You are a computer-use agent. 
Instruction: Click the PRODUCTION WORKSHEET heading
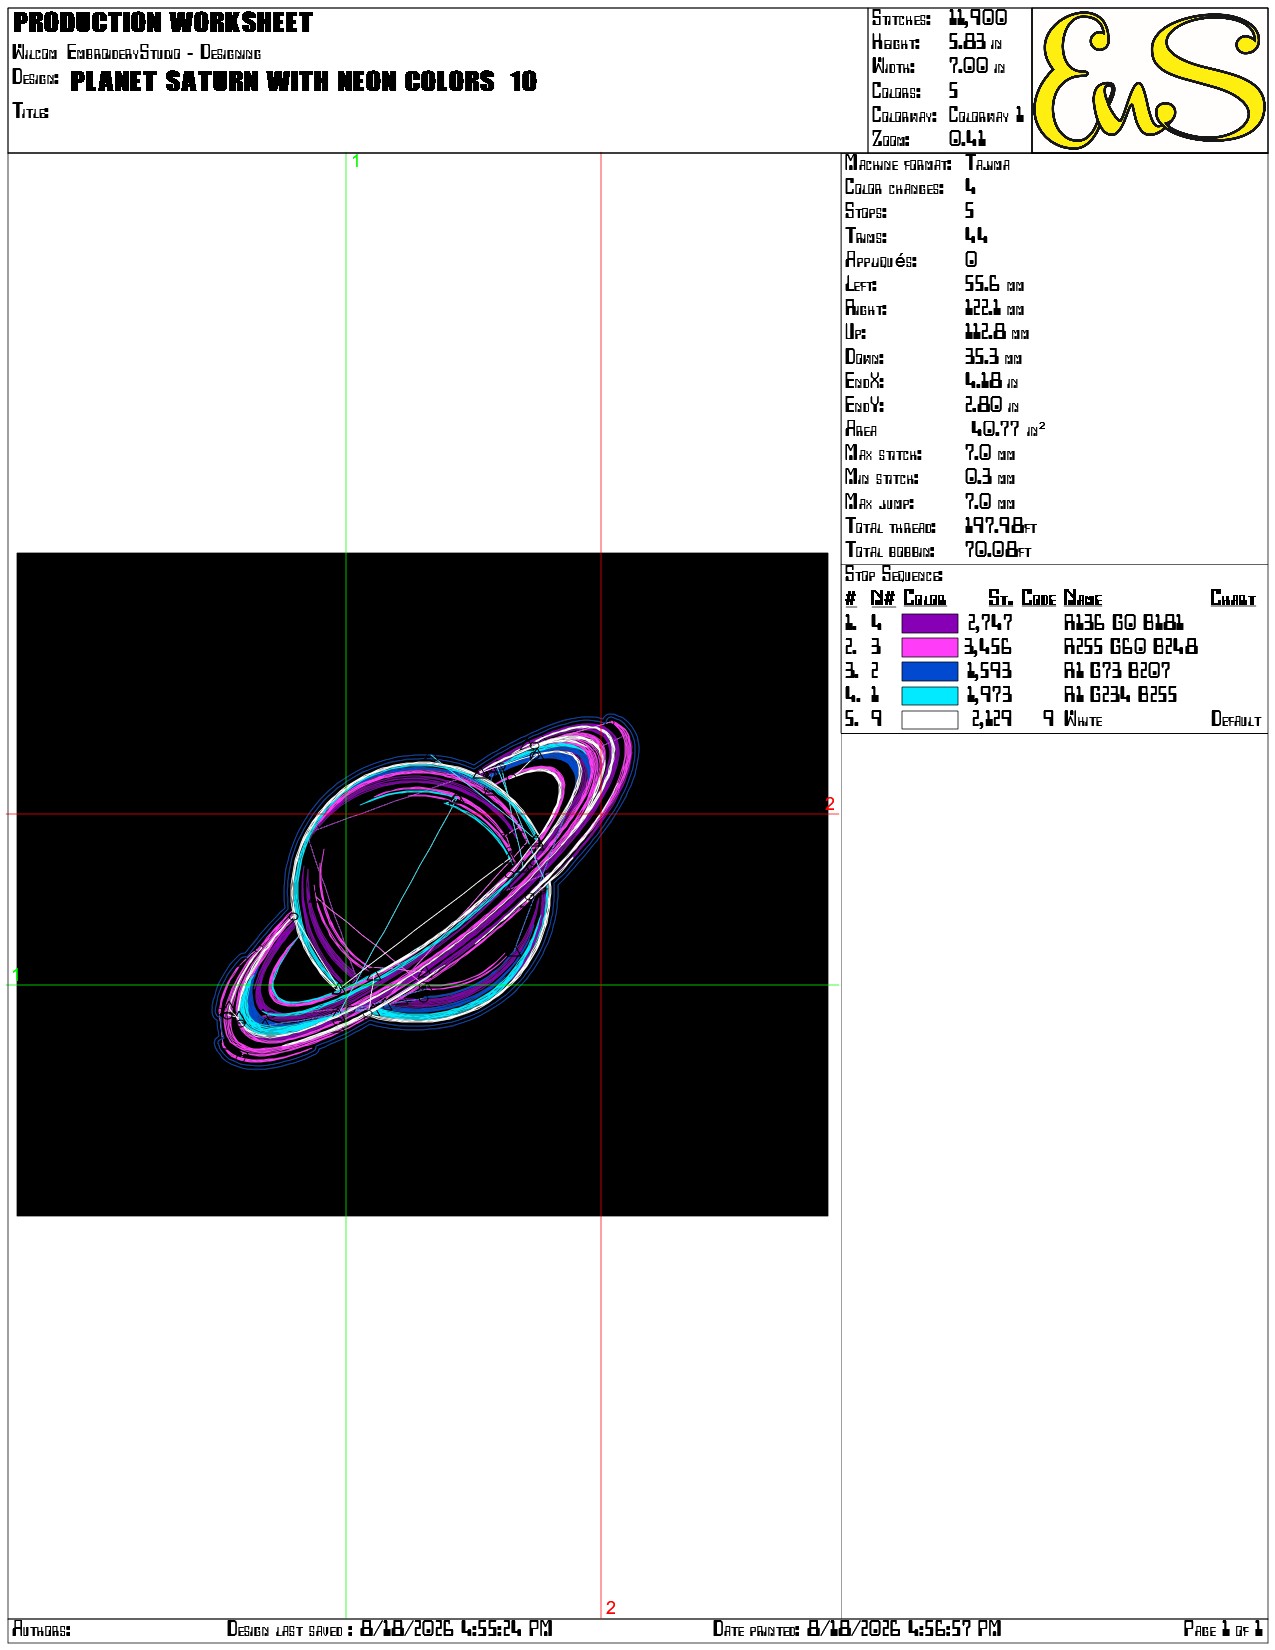click(x=163, y=22)
